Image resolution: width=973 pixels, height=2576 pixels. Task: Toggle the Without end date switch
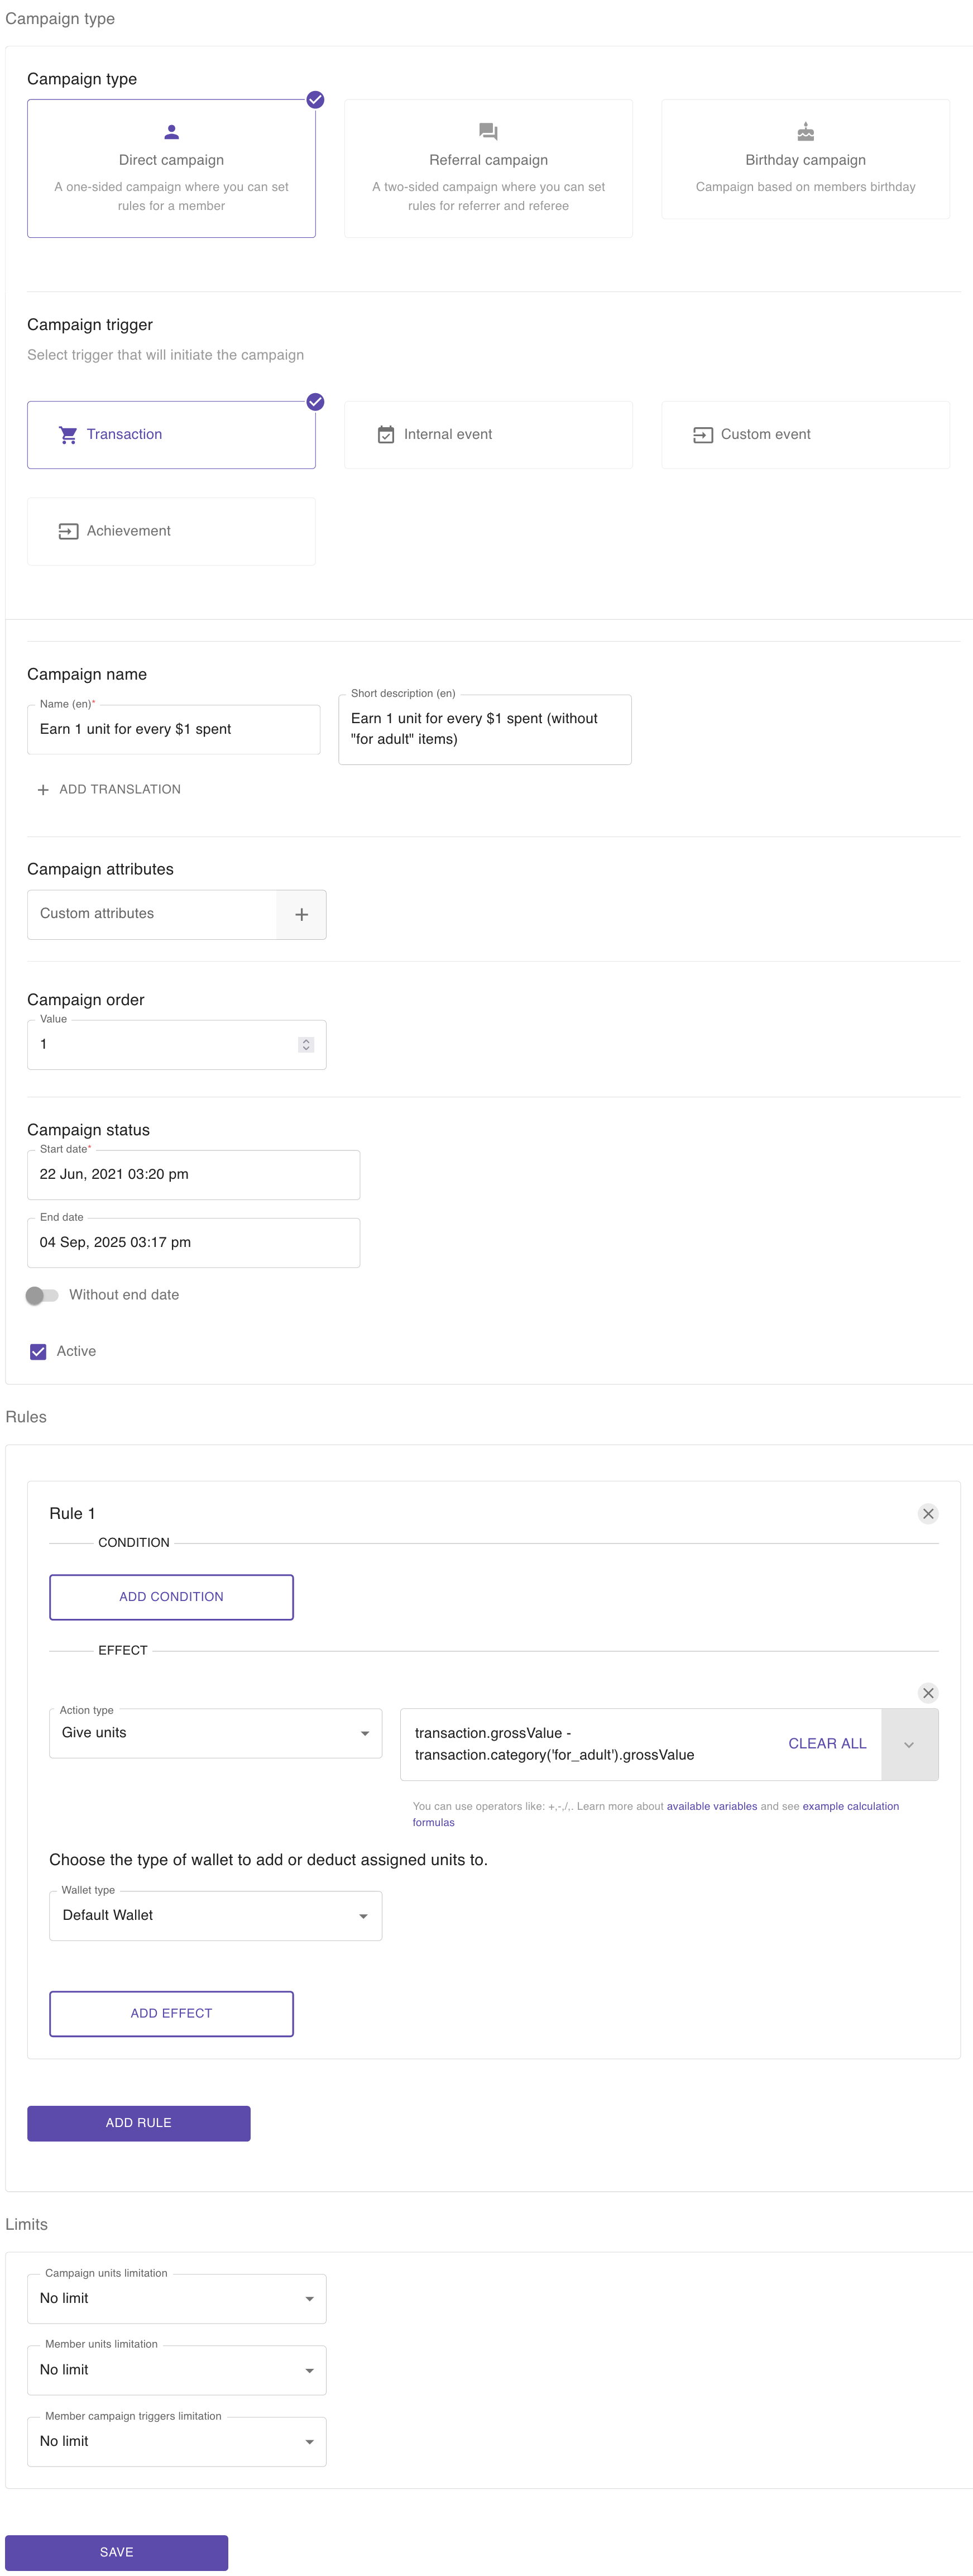click(x=42, y=1295)
